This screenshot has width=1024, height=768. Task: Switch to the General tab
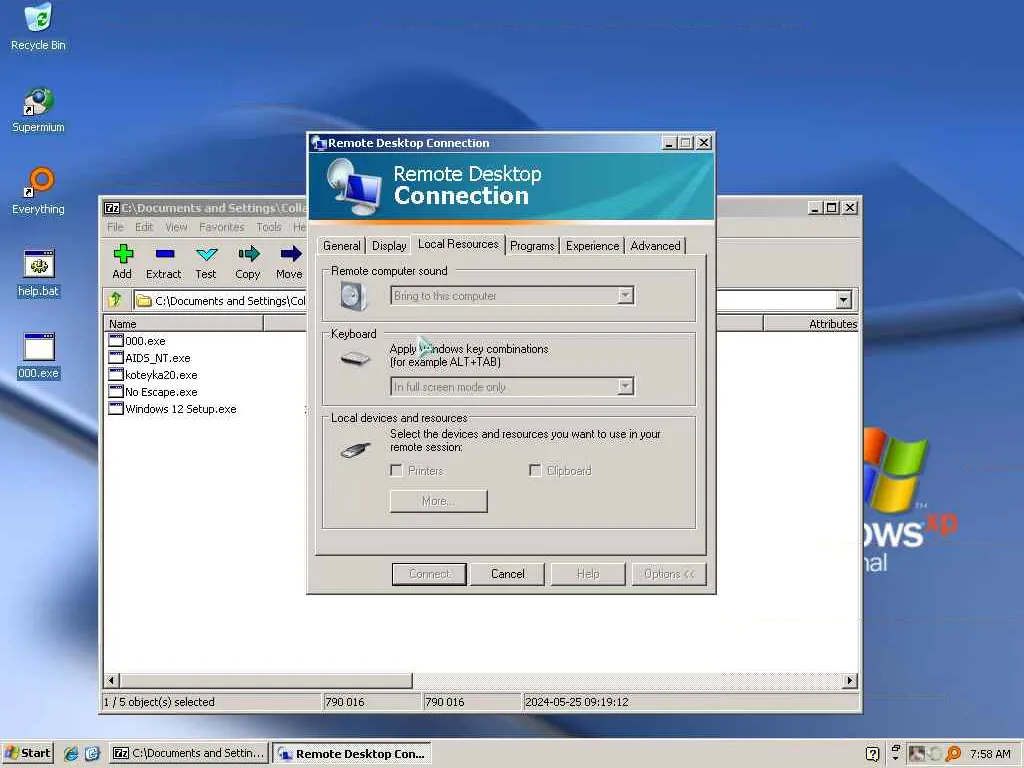click(x=342, y=246)
